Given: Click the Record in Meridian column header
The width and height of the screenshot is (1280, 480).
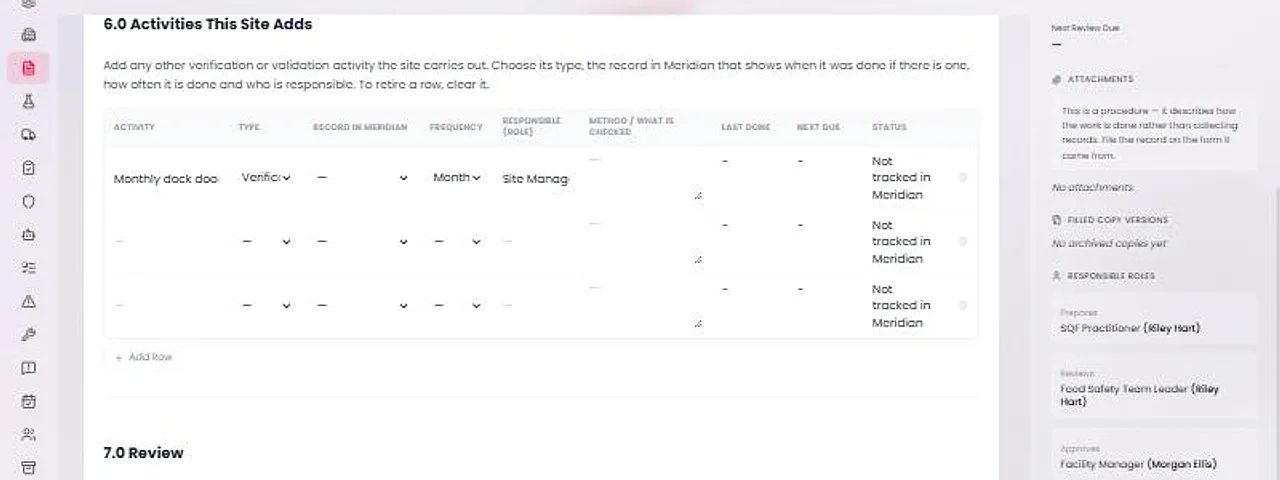Looking at the screenshot, I should (x=360, y=127).
